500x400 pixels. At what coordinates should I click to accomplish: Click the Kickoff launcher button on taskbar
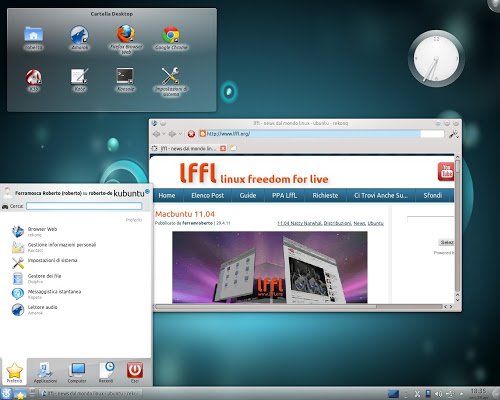[x=6, y=394]
